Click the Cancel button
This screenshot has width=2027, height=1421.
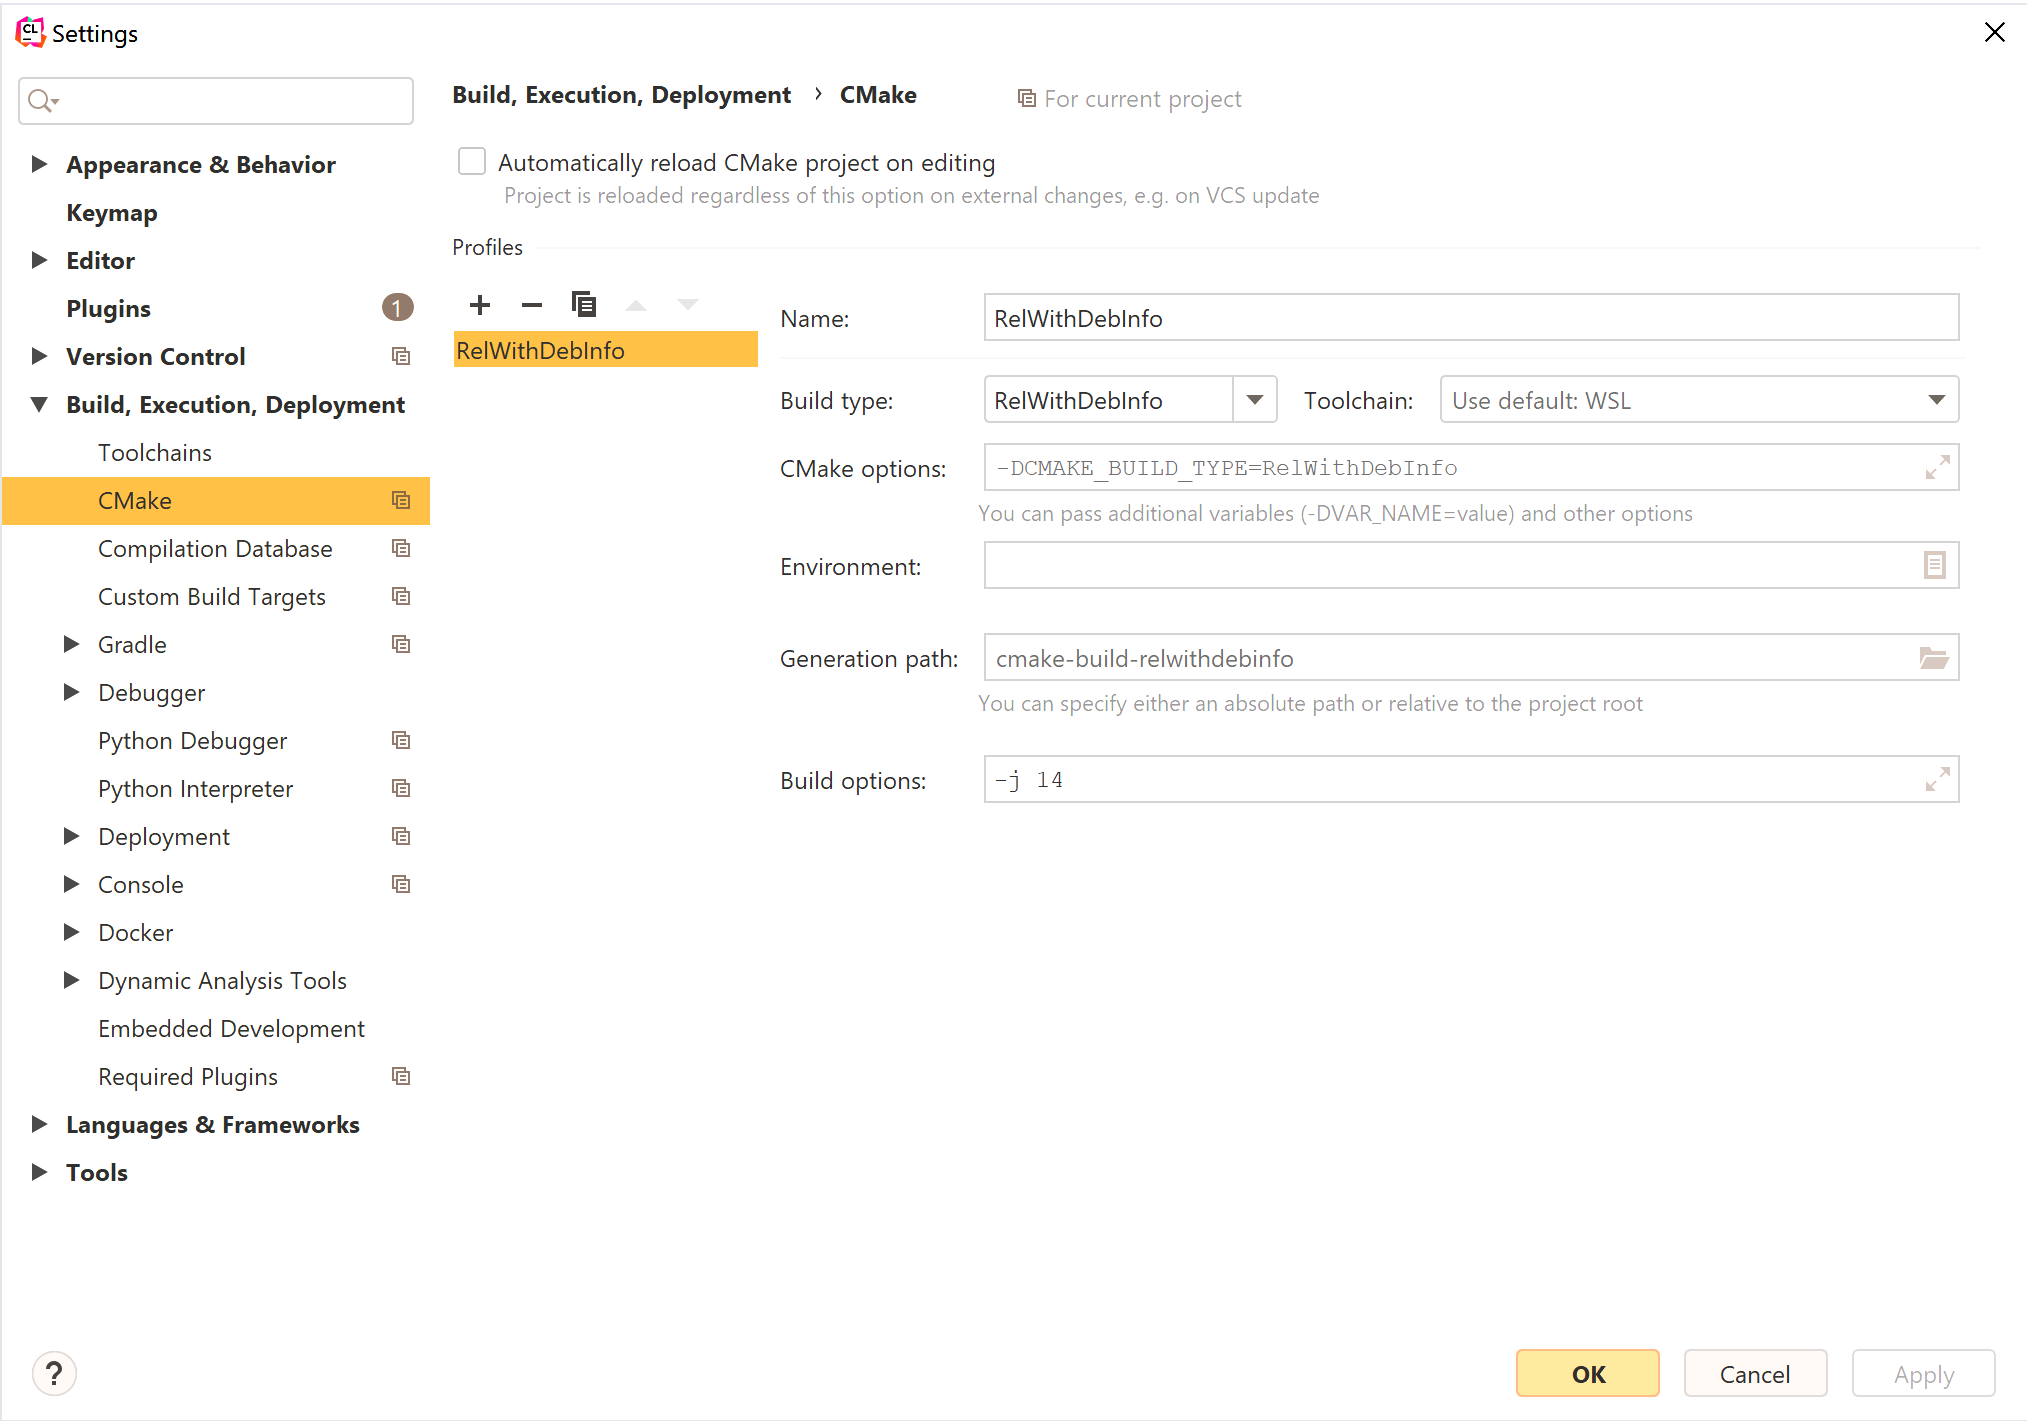[x=1754, y=1374]
